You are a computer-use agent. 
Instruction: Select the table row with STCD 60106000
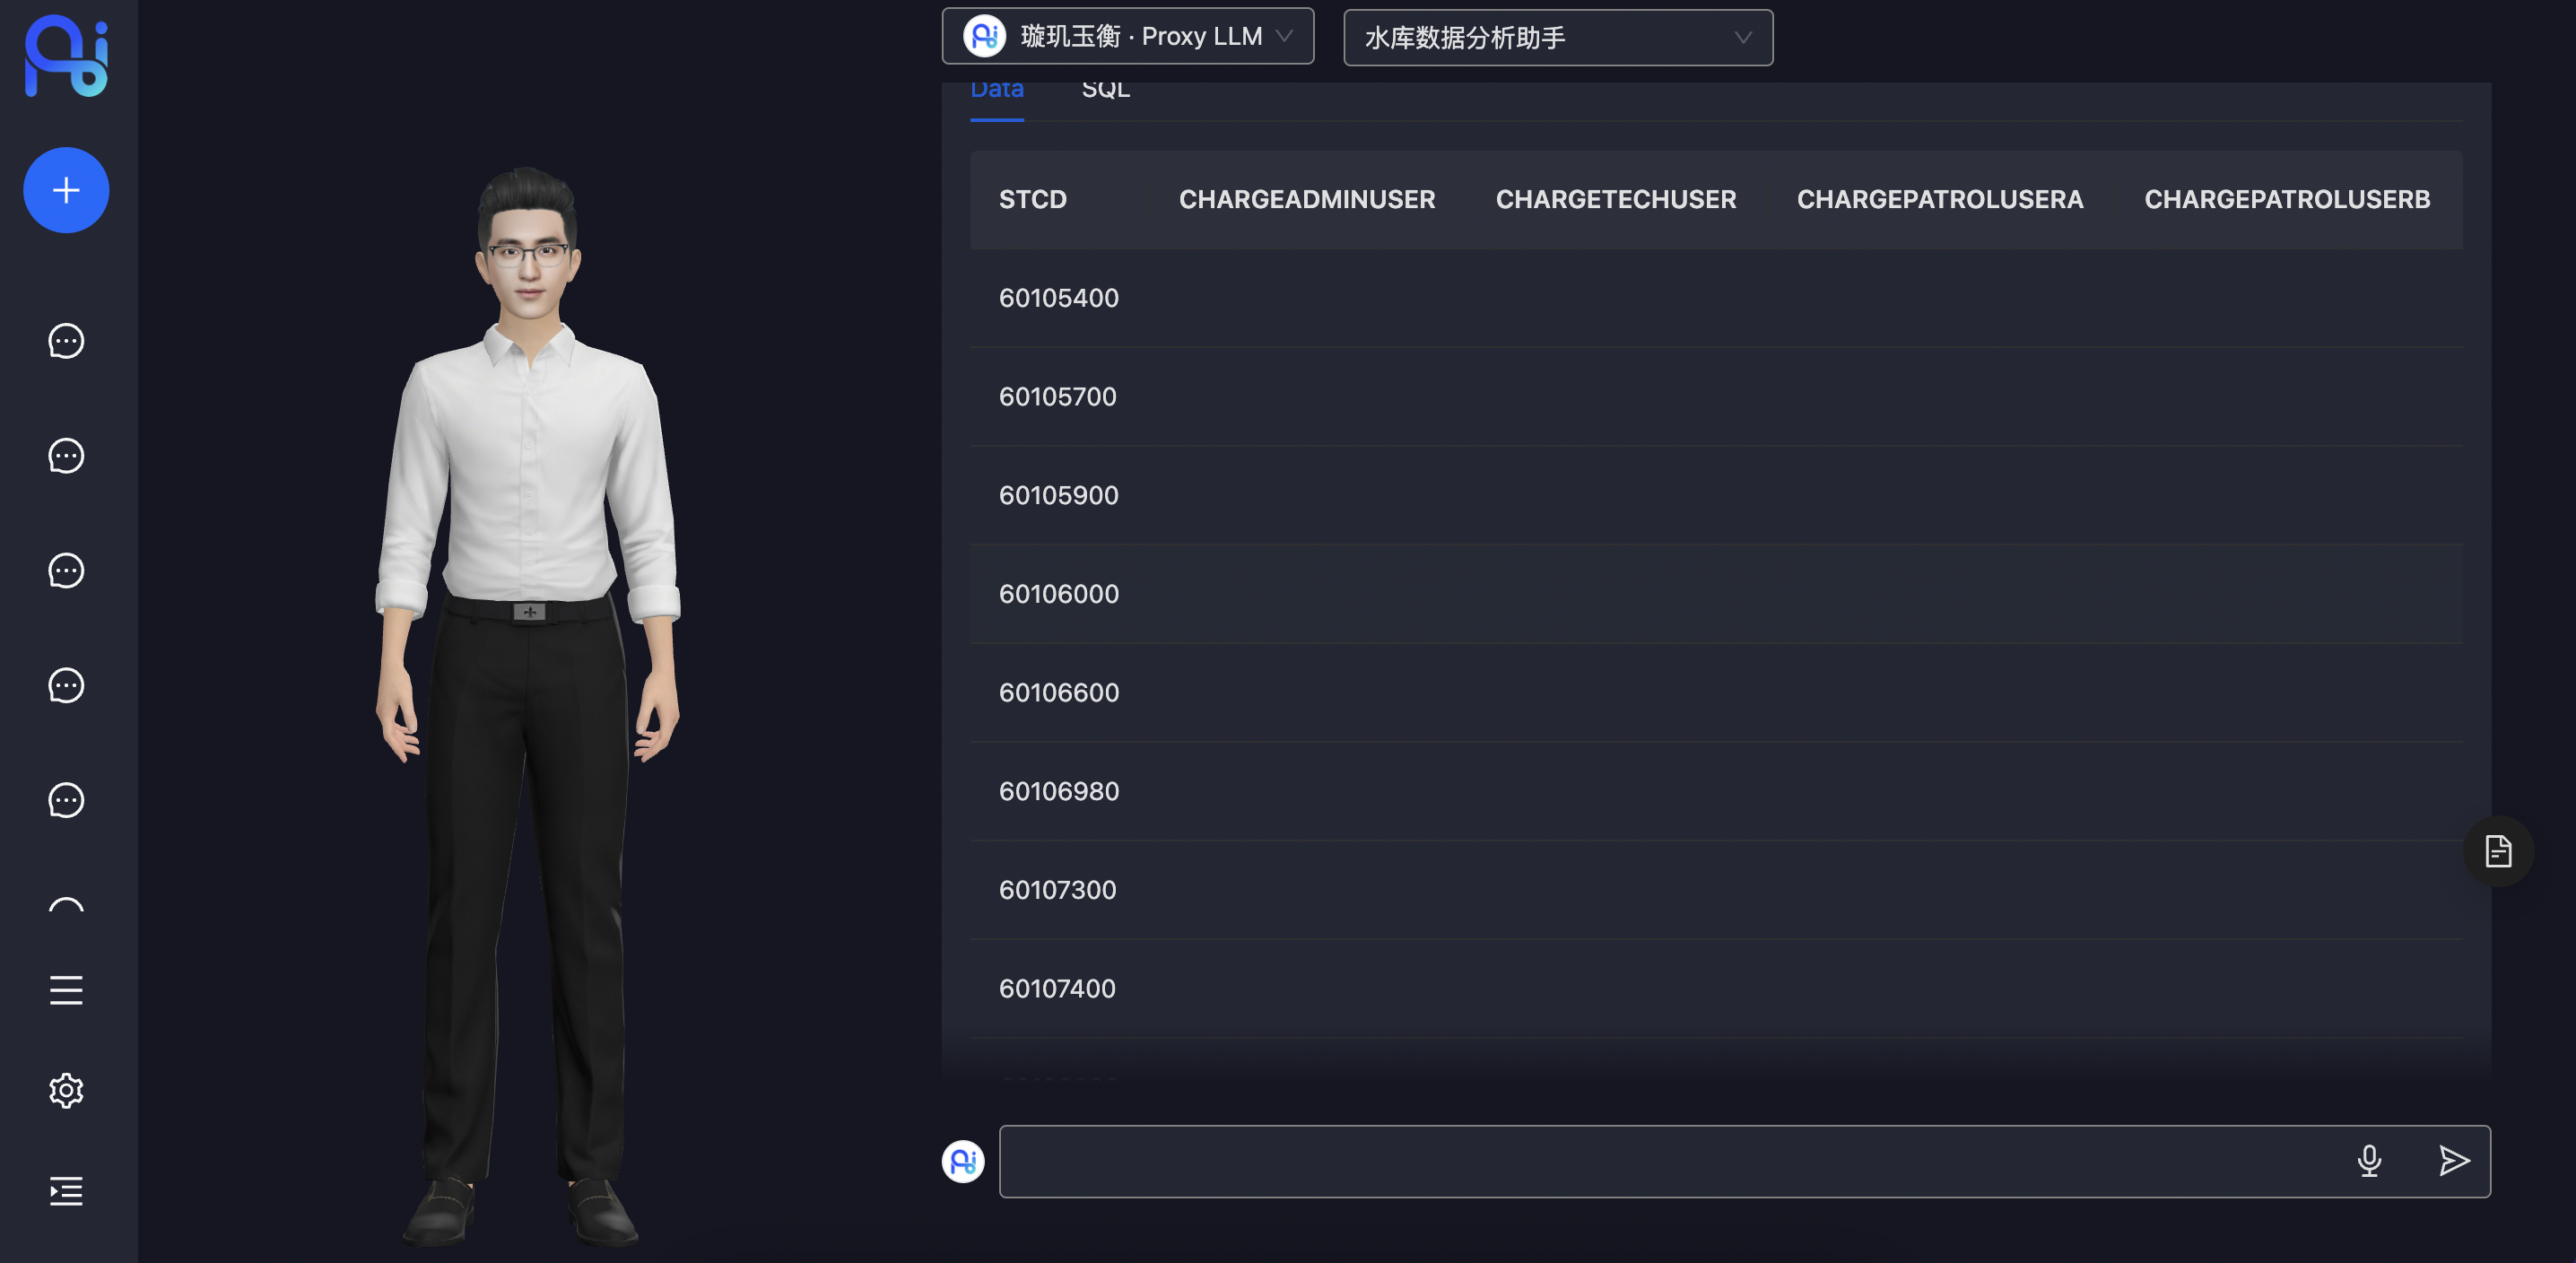pyautogui.click(x=1058, y=594)
